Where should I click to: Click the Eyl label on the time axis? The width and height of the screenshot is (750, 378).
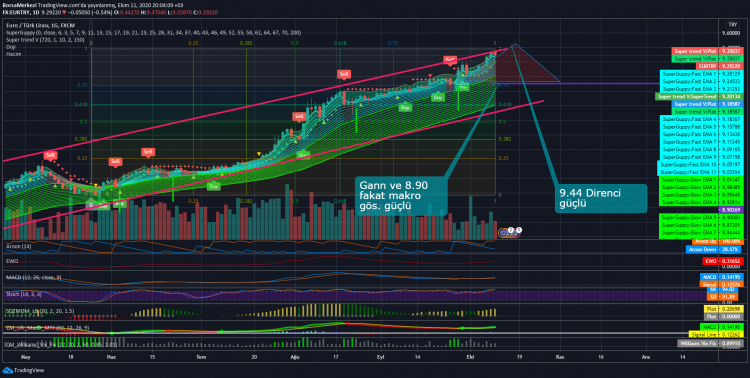(381, 357)
